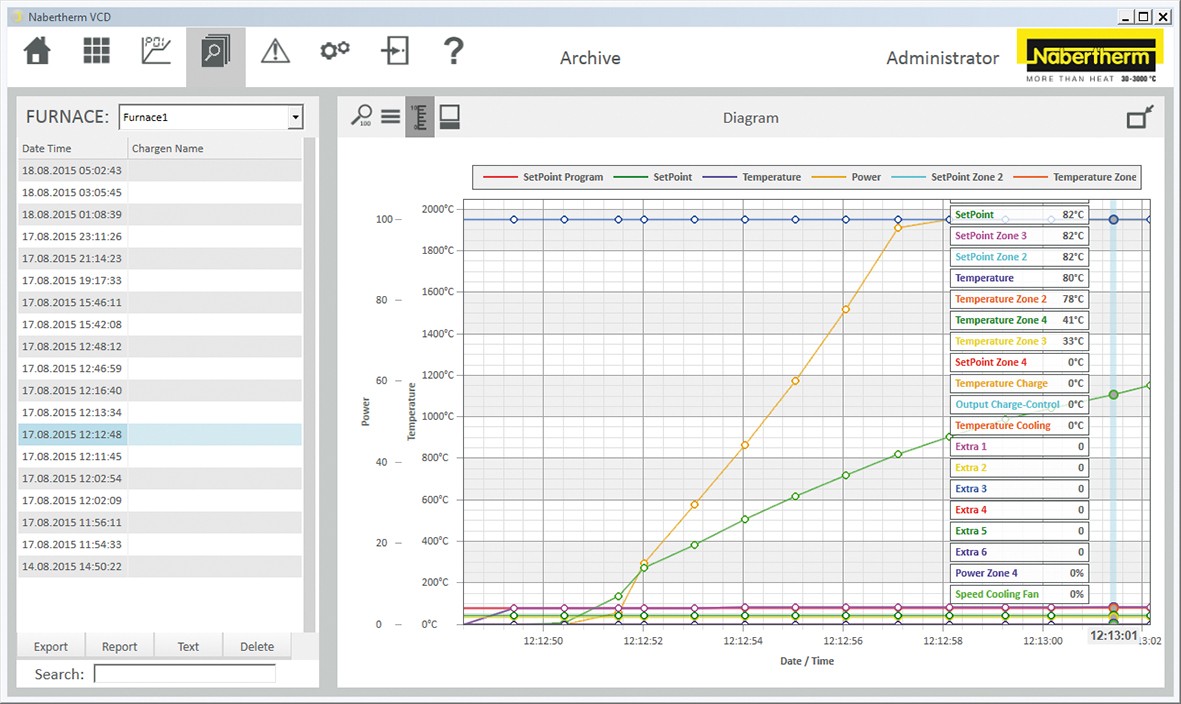Select entry 17.08.2015 12:11:45
The height and width of the screenshot is (704, 1181).
[x=160, y=456]
